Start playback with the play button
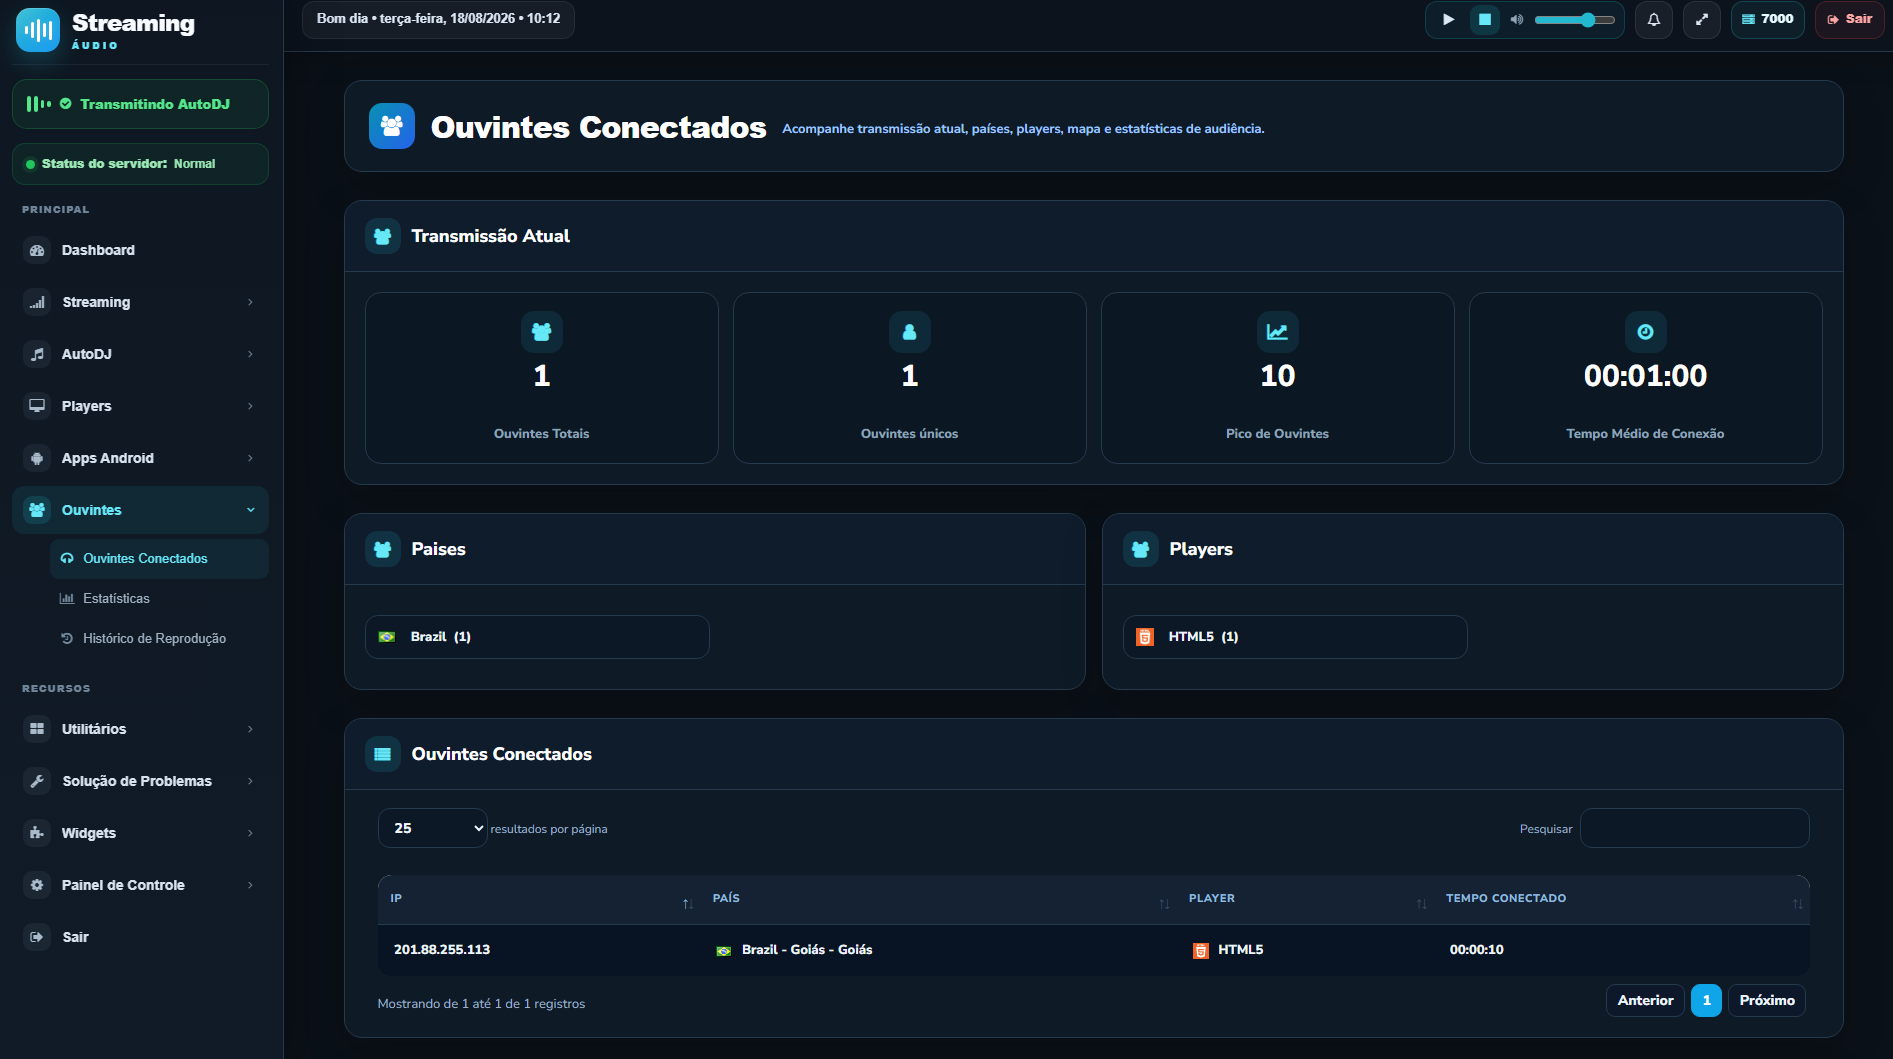 [1448, 19]
